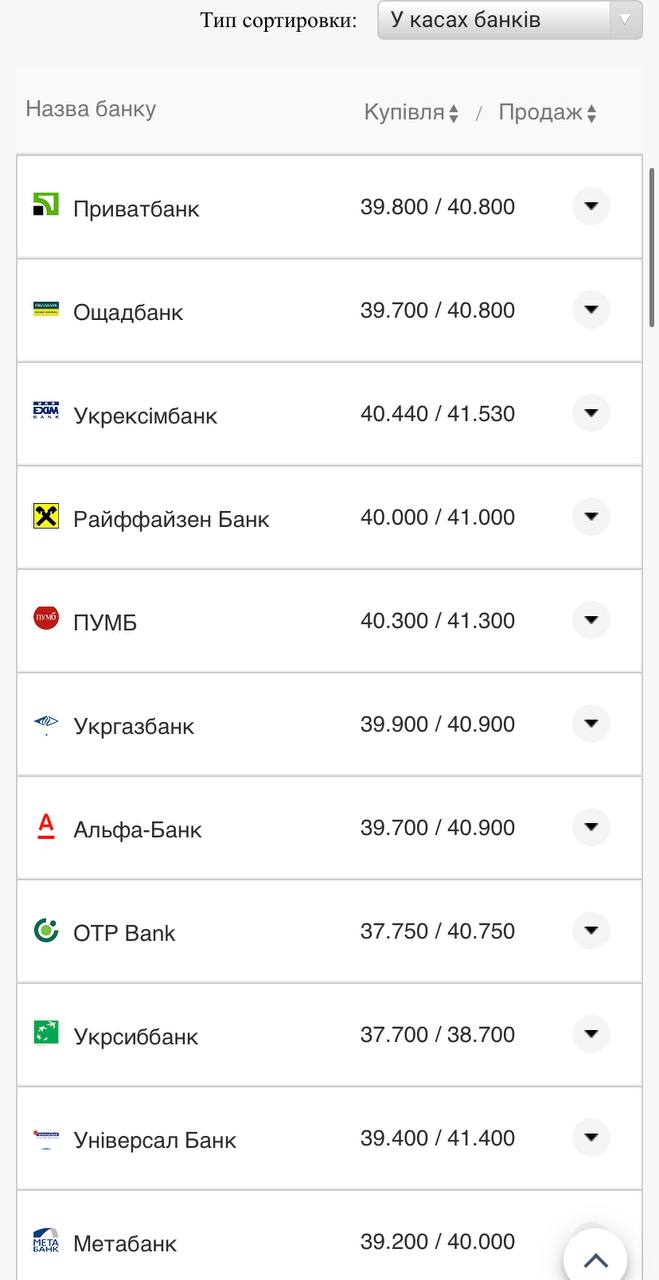Screen dimensions: 659x1280
Task: Click the red ПУМБ logo icon
Action: [46, 619]
